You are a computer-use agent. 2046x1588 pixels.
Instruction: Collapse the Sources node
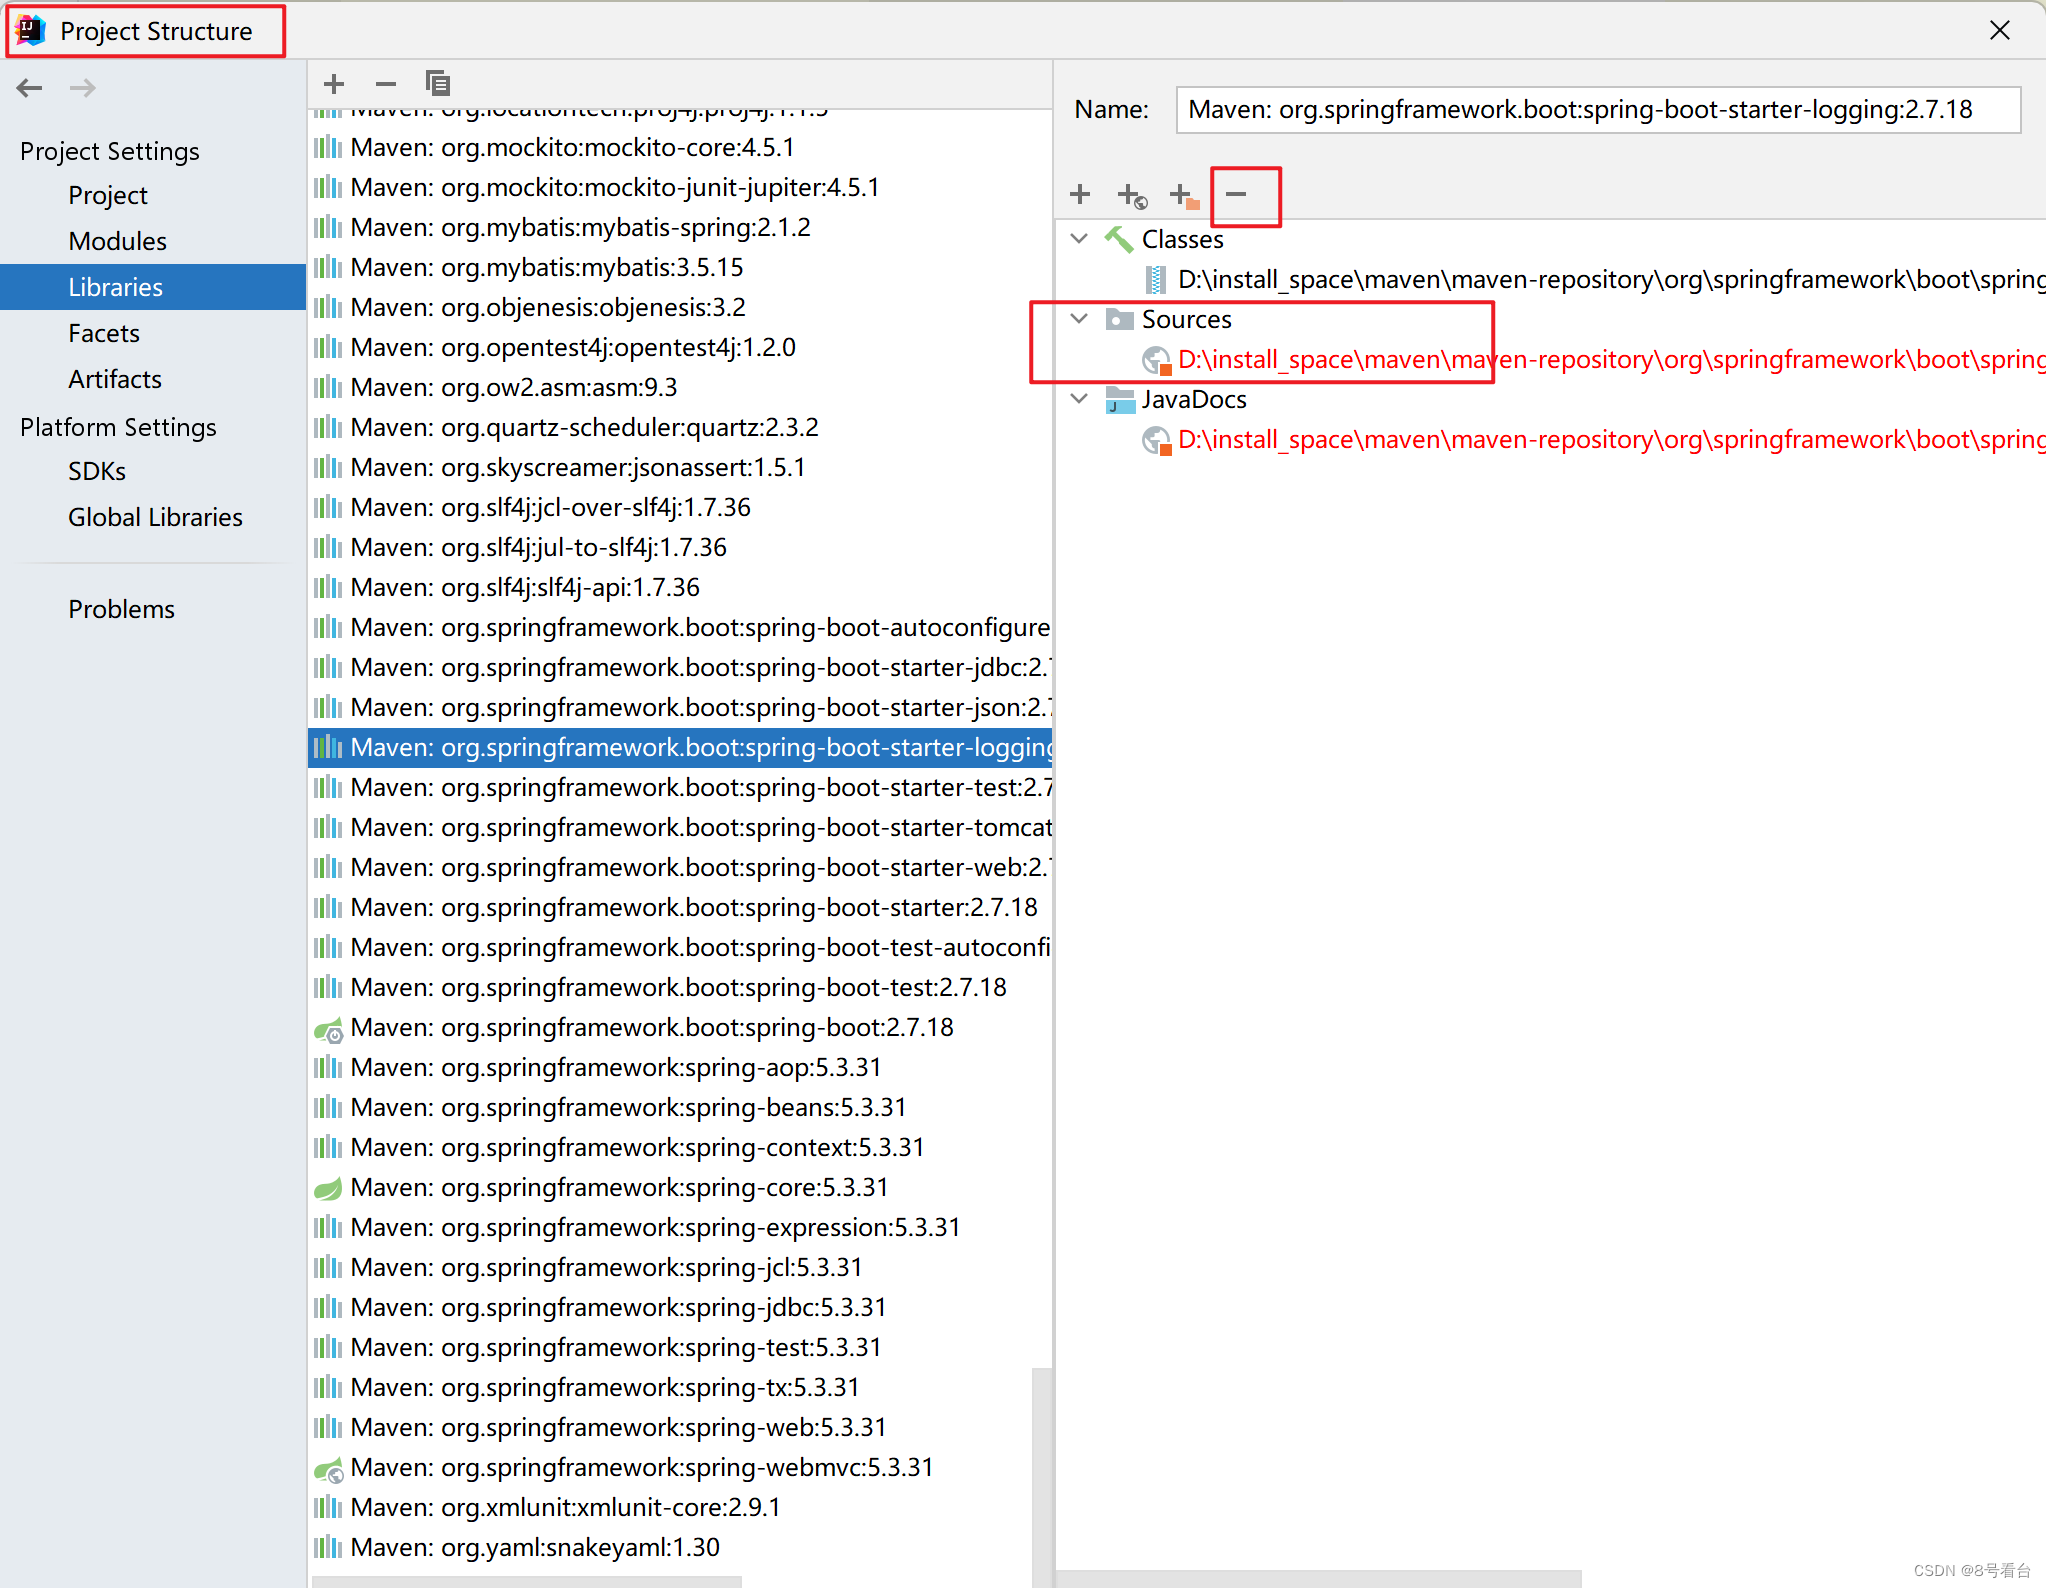pyautogui.click(x=1080, y=319)
